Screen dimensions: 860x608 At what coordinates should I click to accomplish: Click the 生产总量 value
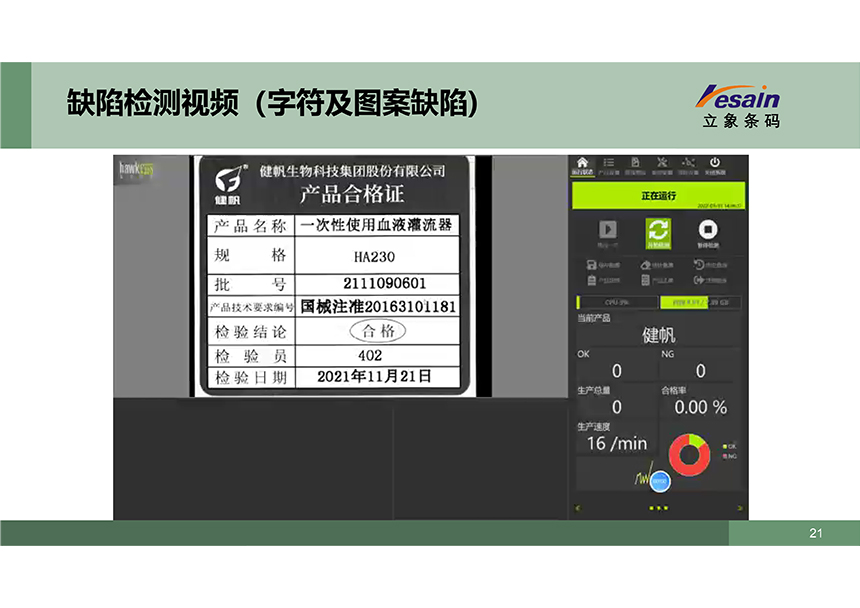click(x=616, y=407)
